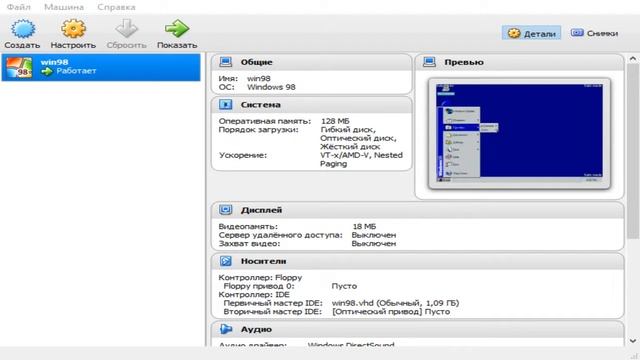Click the 'Windows 98' OS value

point(271,87)
